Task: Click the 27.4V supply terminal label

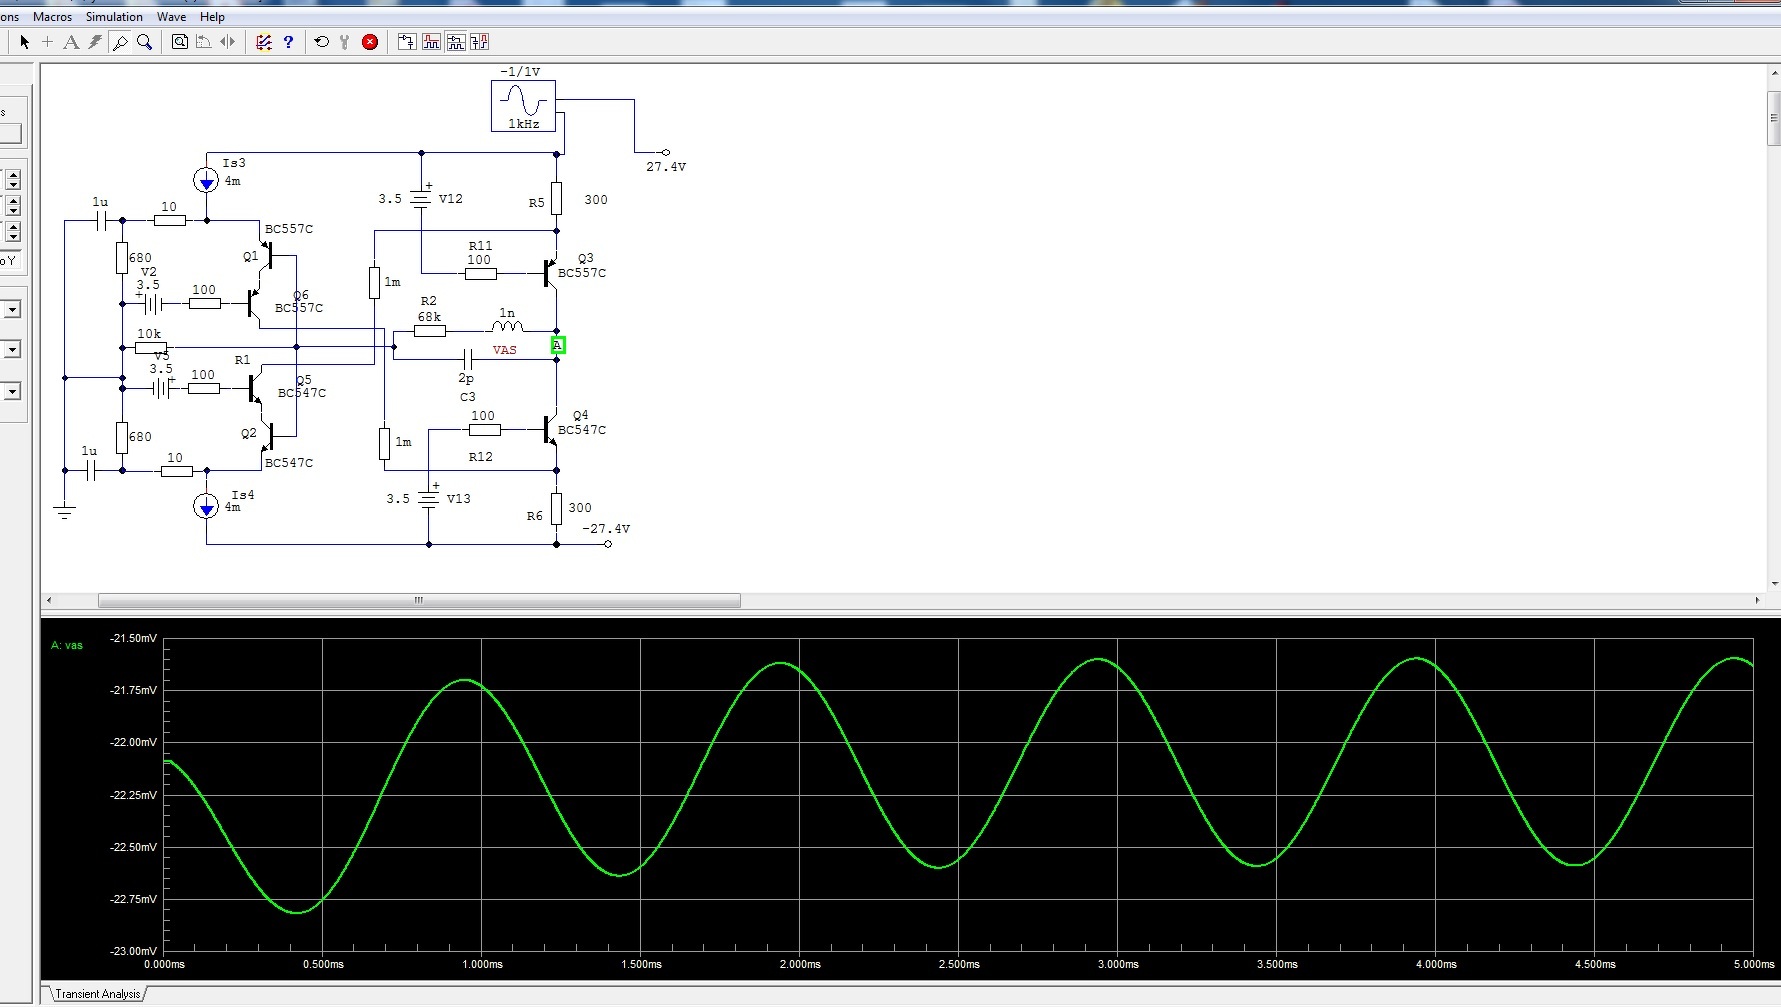Action: tap(666, 167)
